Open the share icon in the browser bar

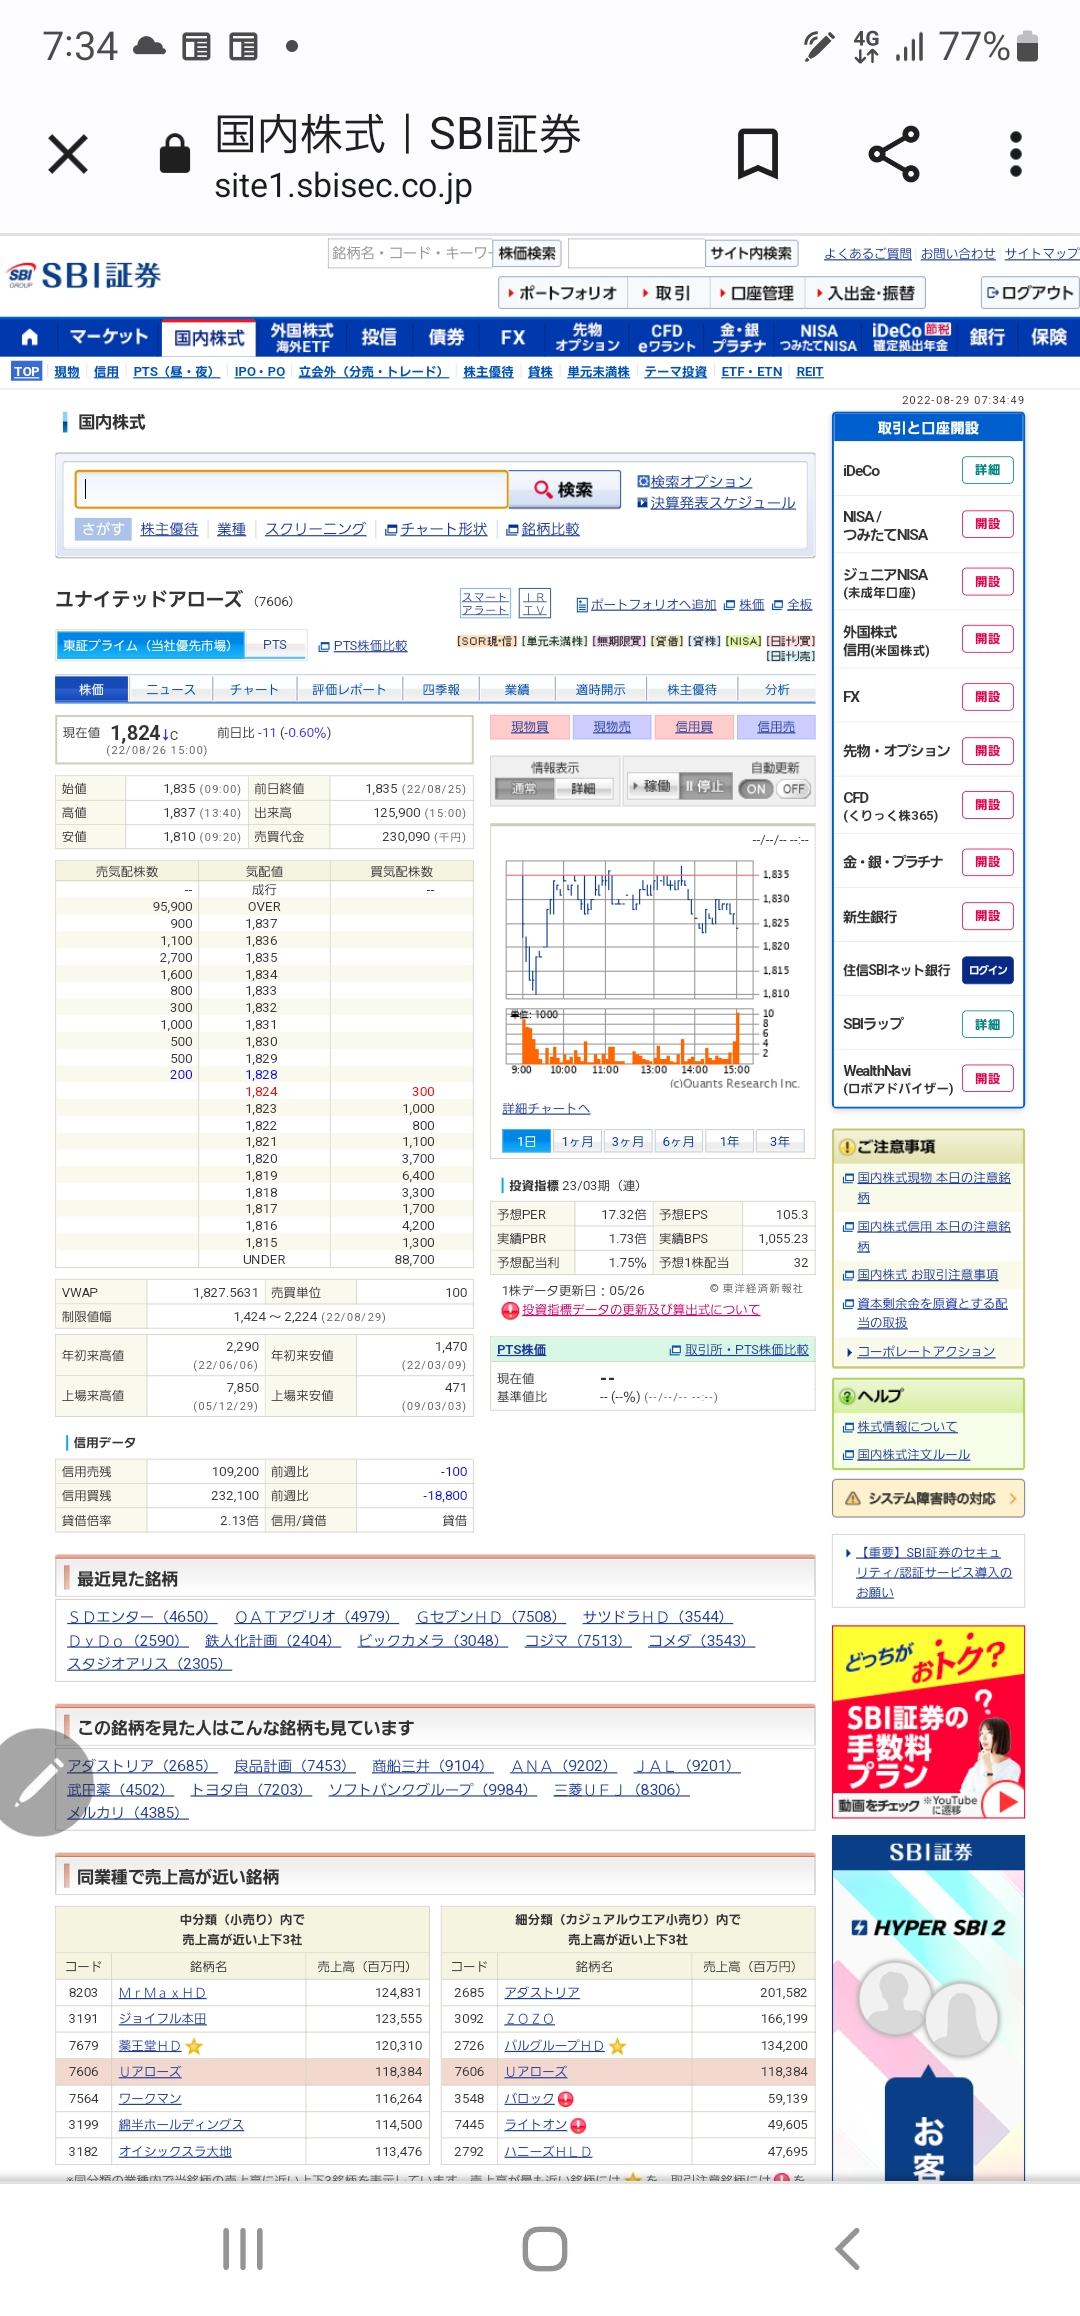click(894, 154)
